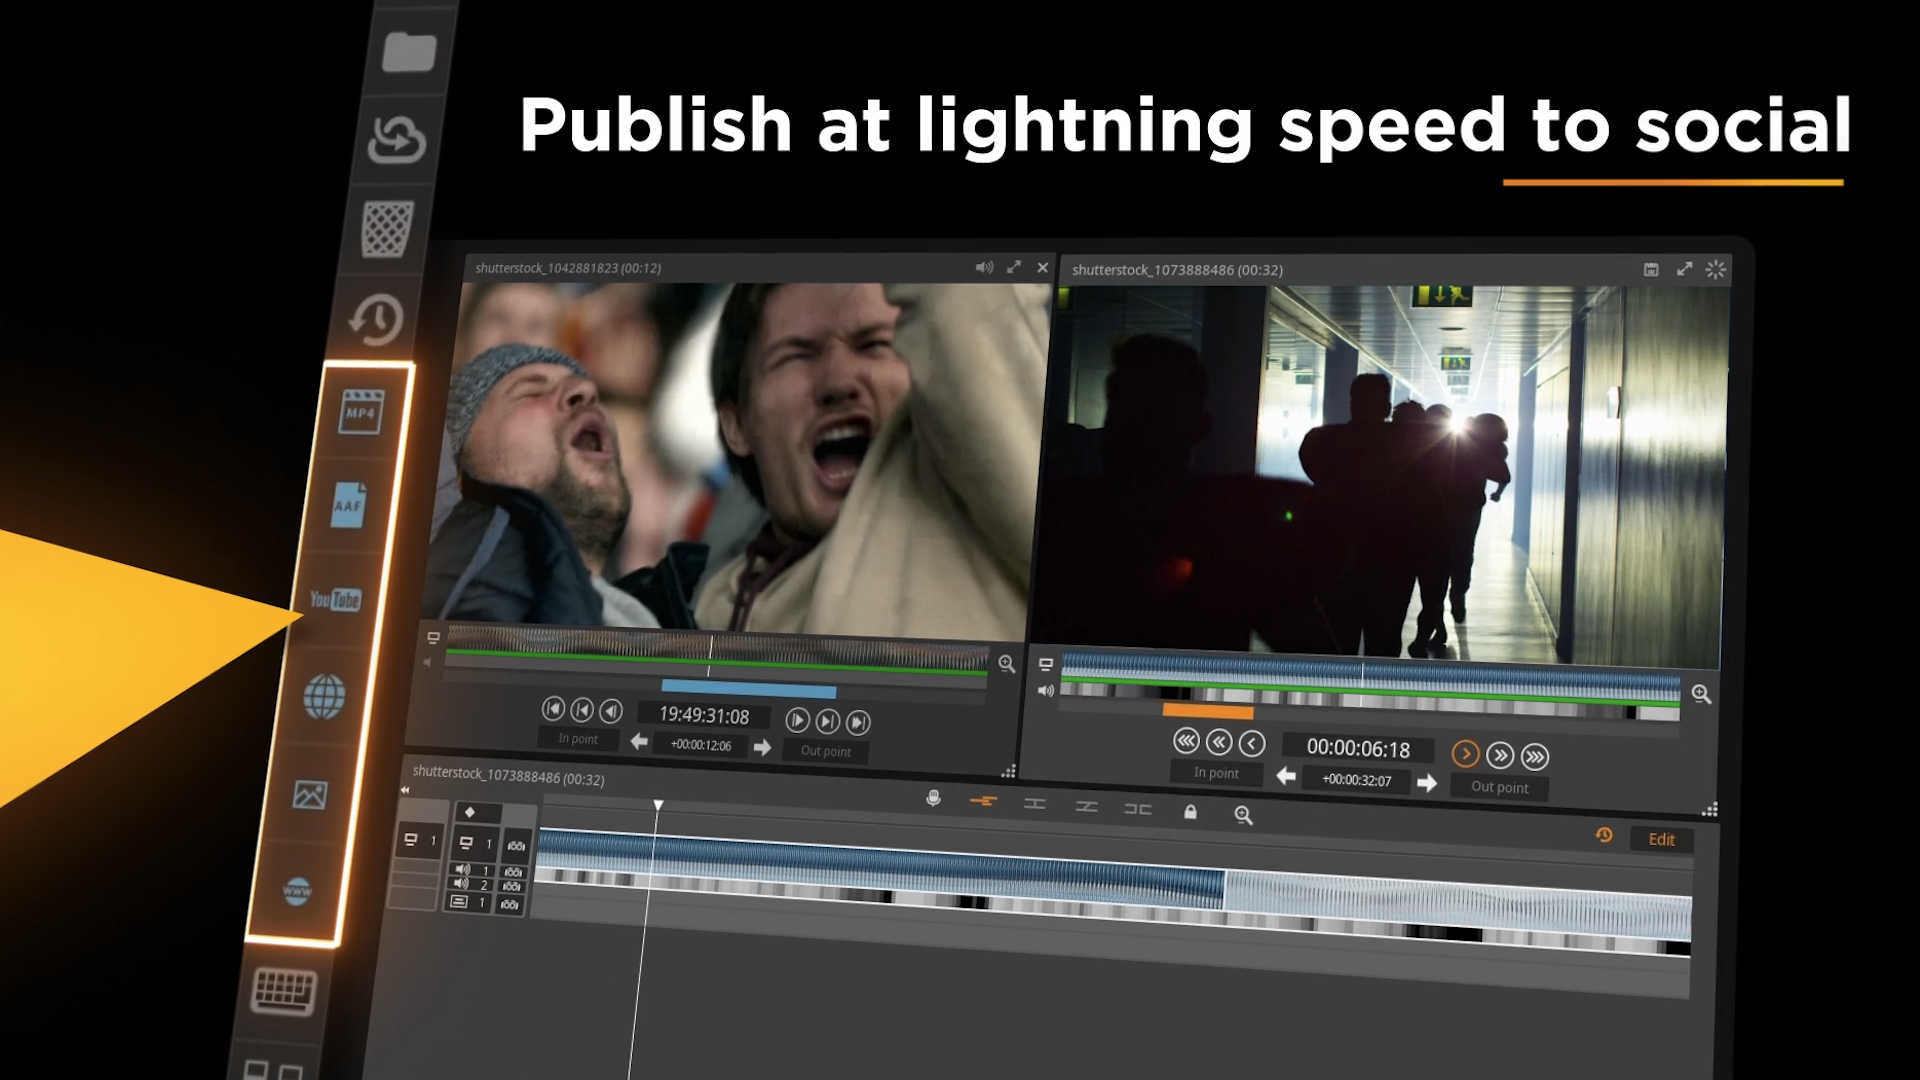Mute audio track 2
1920x1080 pixels.
[x=461, y=885]
